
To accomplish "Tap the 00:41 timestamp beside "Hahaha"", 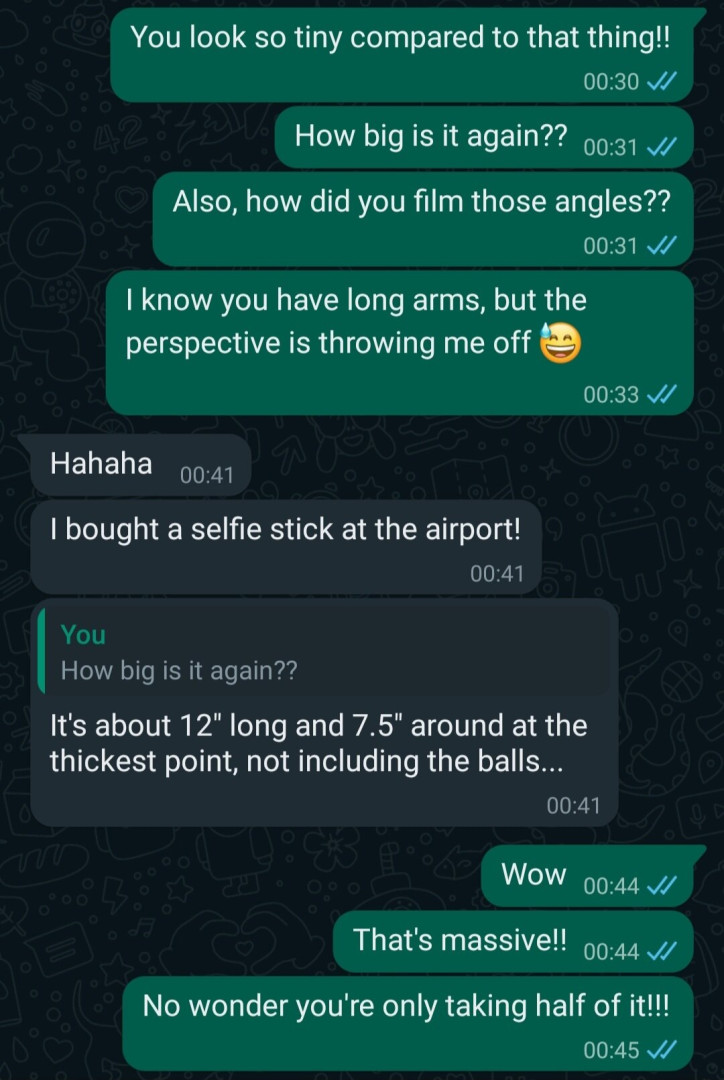I will pos(206,476).
